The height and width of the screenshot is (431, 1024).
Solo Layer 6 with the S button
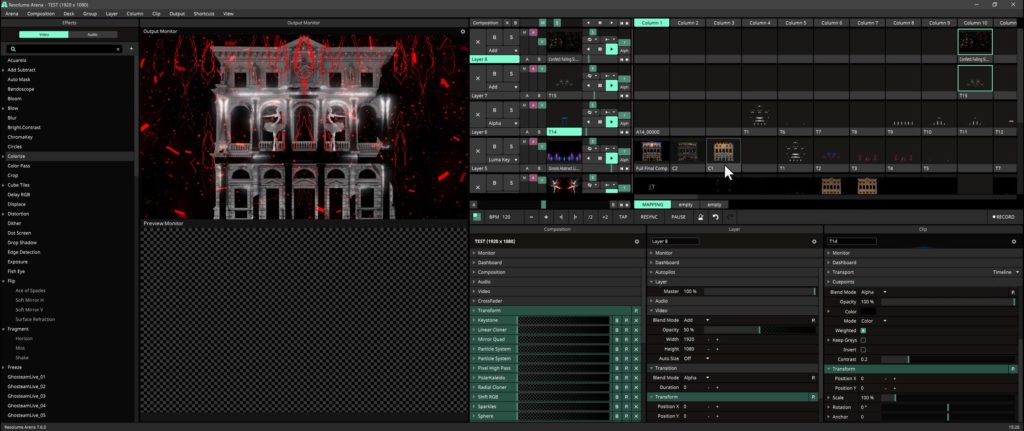point(511,110)
